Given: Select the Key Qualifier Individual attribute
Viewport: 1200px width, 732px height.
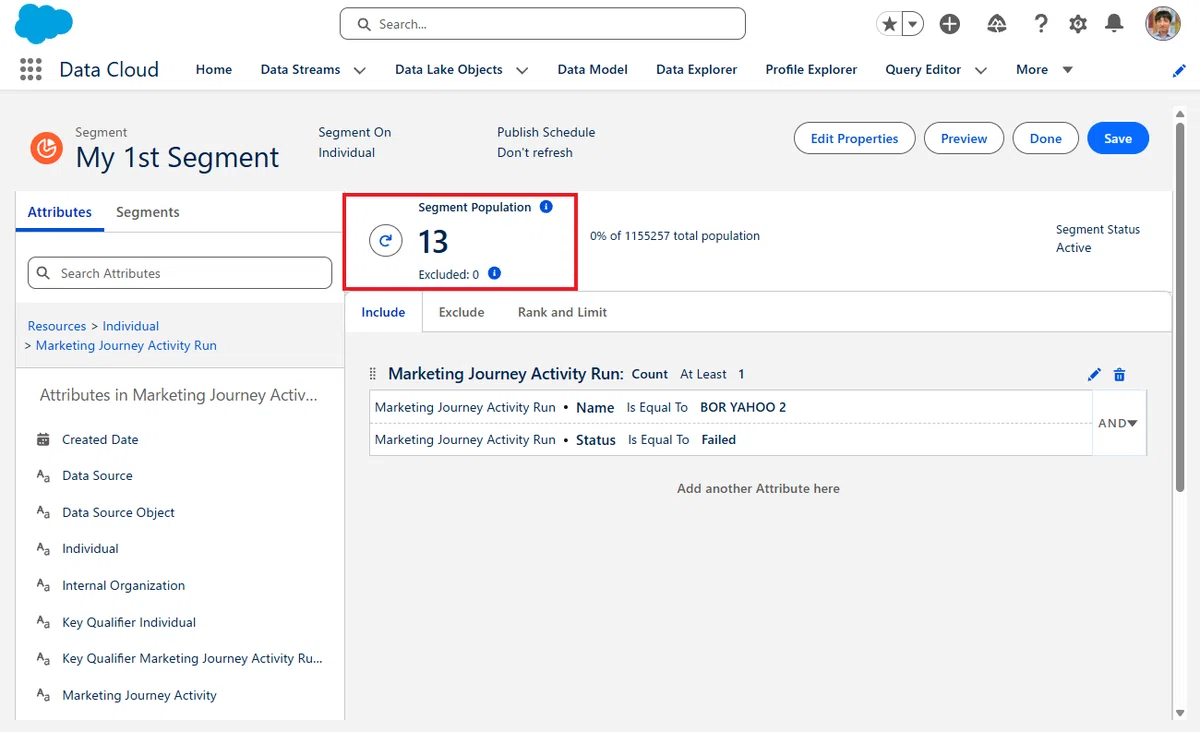Looking at the screenshot, I should coord(129,622).
